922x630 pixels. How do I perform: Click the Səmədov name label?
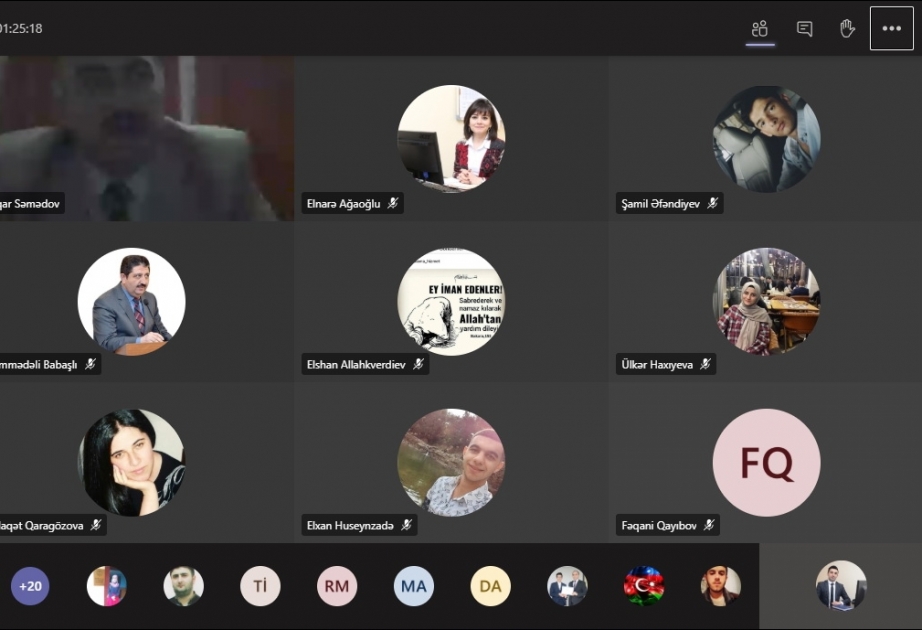click(x=30, y=204)
